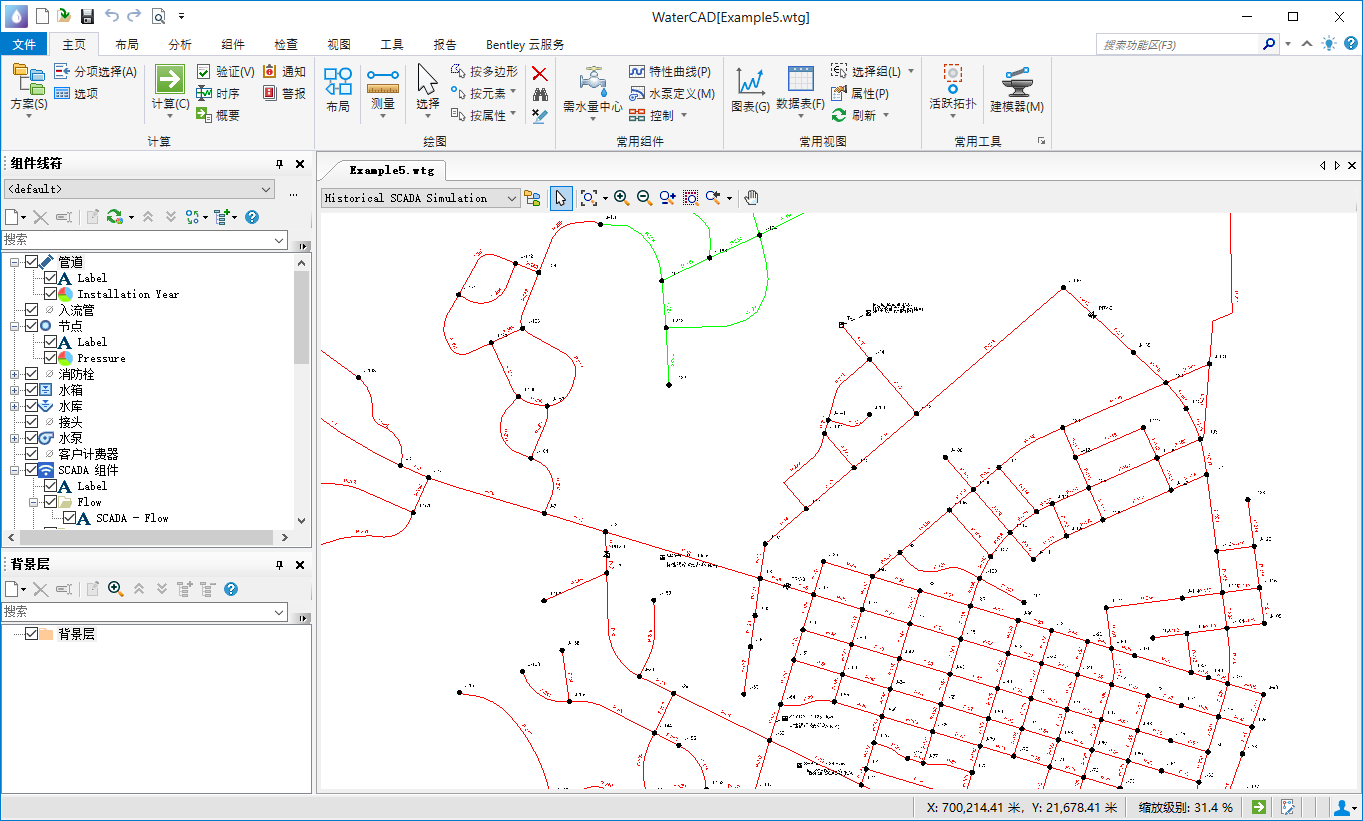Open the <default> symbology dropdown
Screen dimensions: 1363x821
[x=139, y=189]
